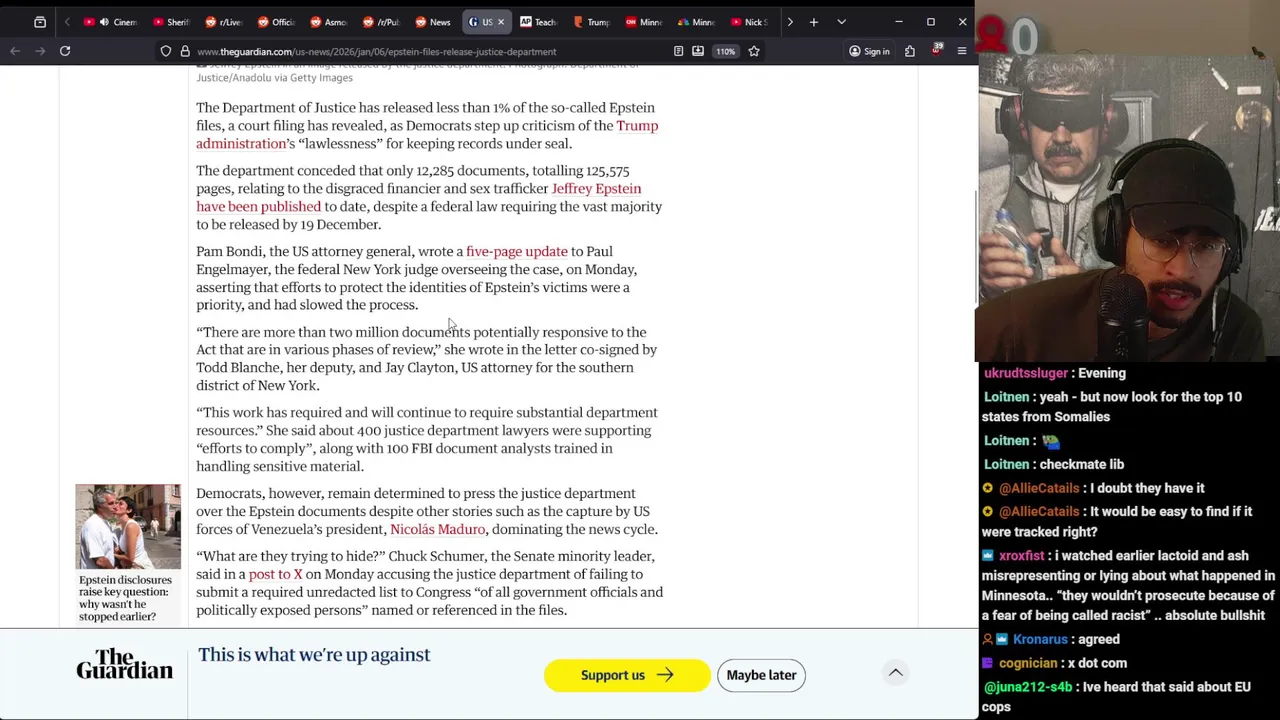
Task: View site security padlock info
Action: click(185, 51)
